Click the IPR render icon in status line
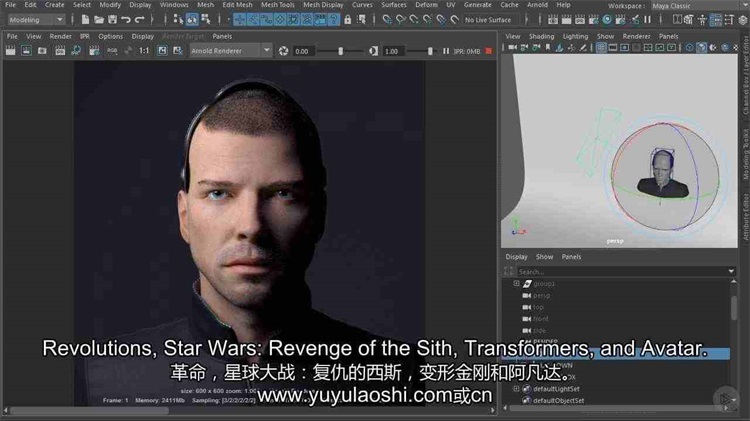 pos(580,20)
